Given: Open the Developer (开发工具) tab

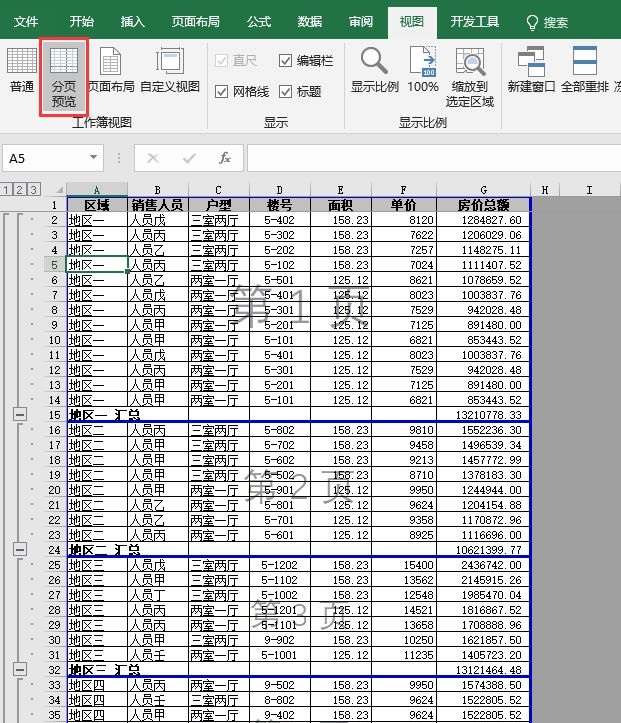Looking at the screenshot, I should click(475, 22).
